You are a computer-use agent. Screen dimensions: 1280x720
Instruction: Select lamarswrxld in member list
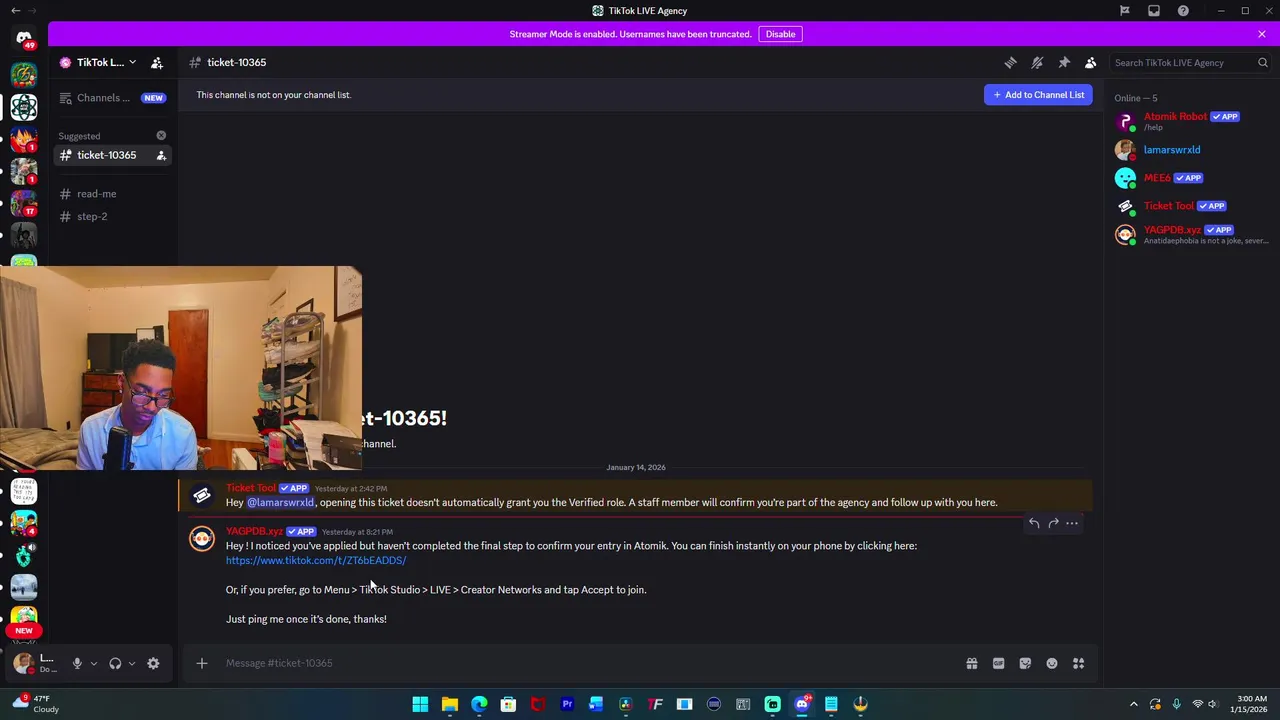coord(1190,150)
